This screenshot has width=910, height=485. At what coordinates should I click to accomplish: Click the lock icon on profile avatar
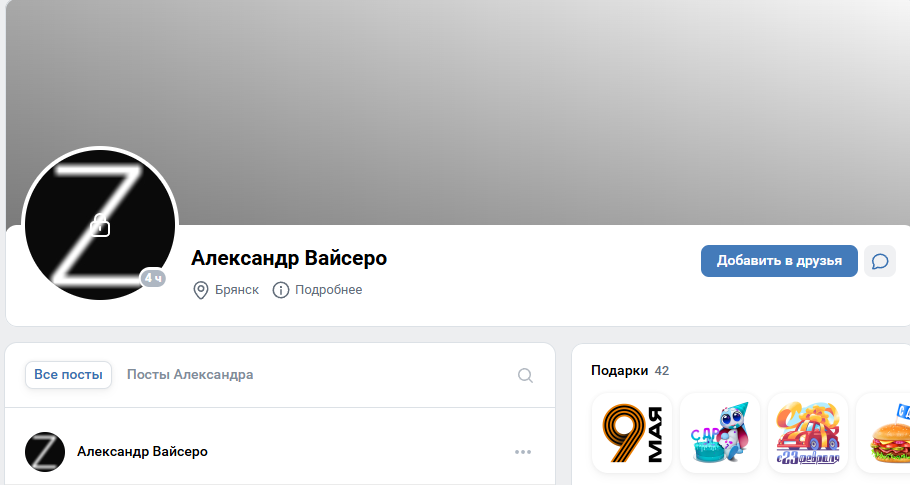point(100,225)
